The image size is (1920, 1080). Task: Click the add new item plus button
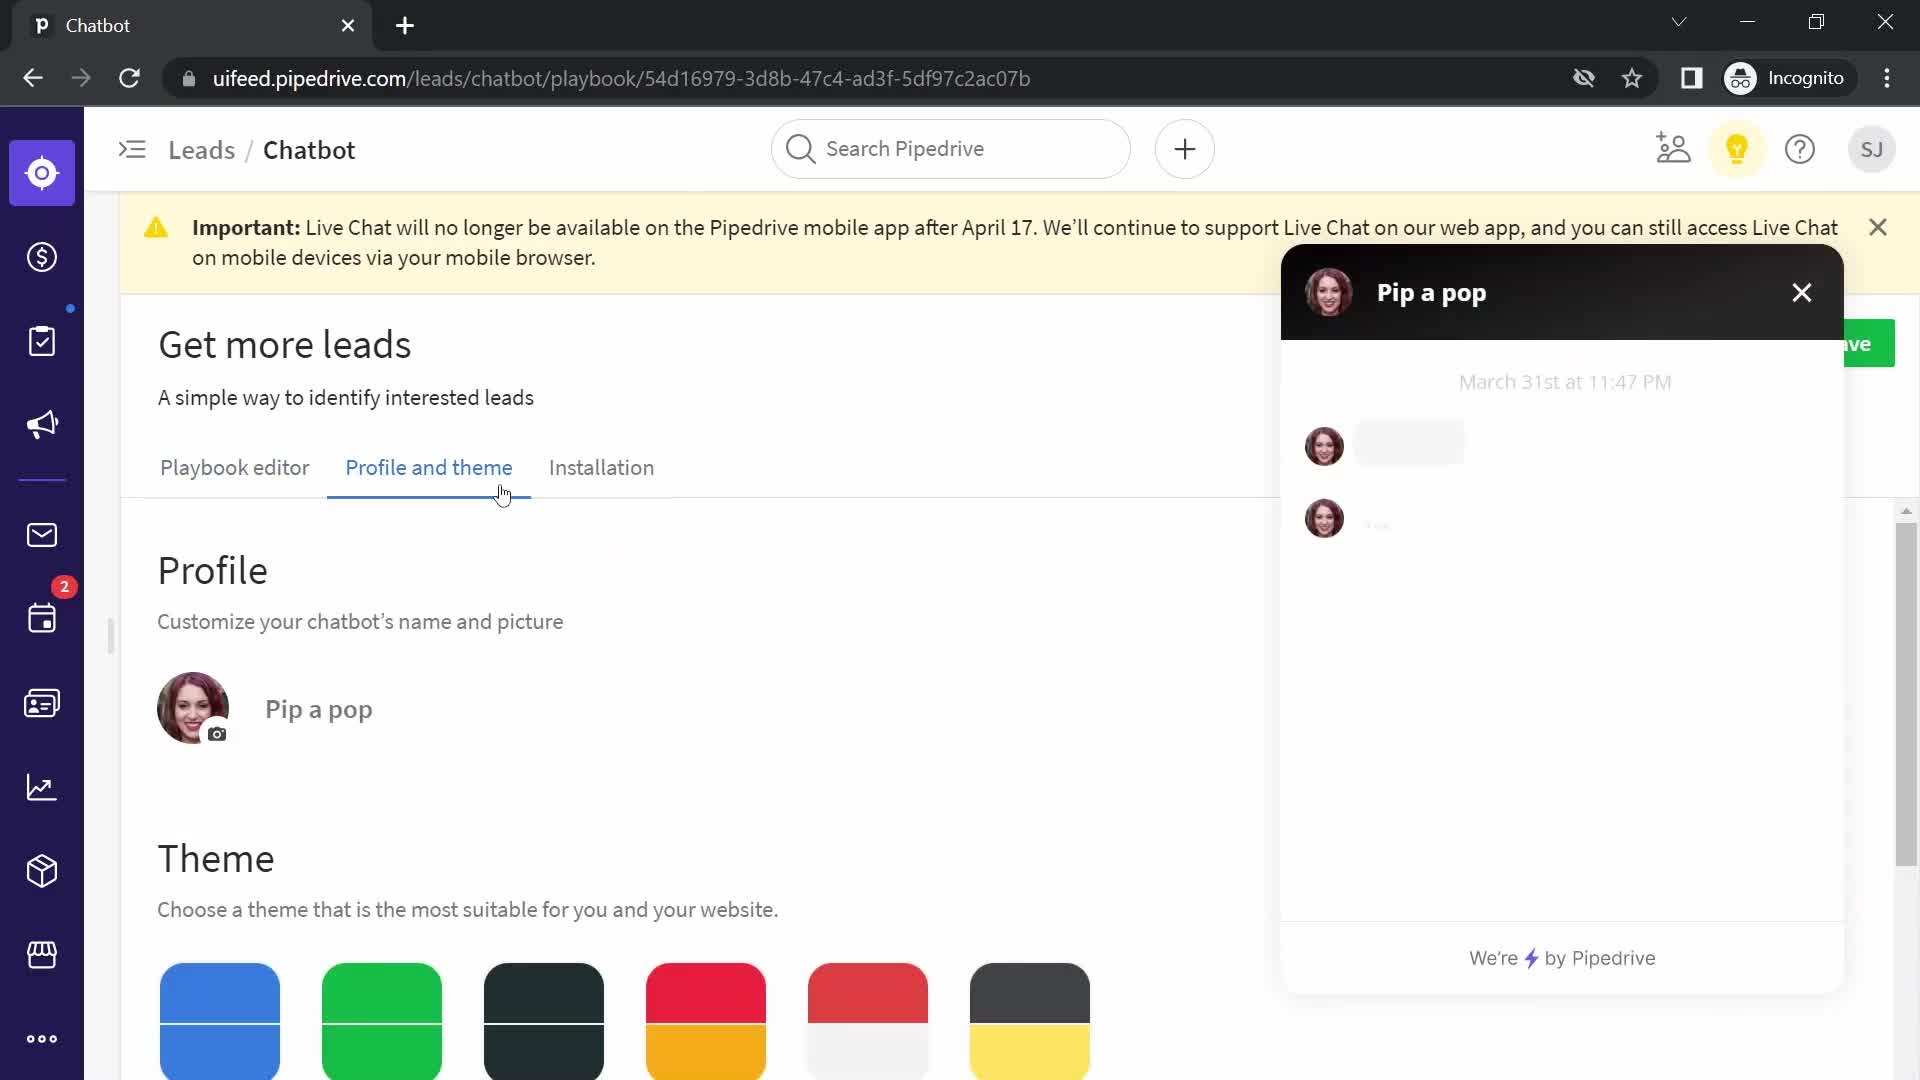click(1185, 148)
